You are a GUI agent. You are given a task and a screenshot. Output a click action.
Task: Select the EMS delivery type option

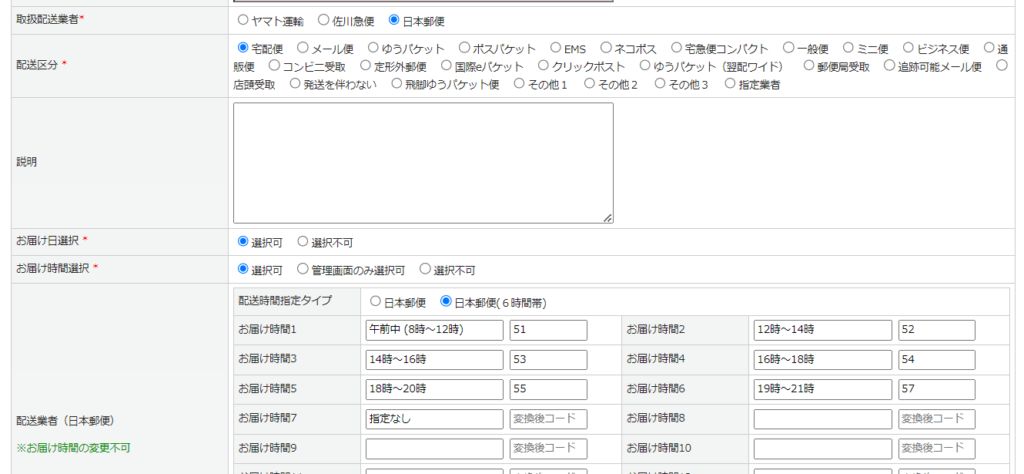[x=556, y=47]
